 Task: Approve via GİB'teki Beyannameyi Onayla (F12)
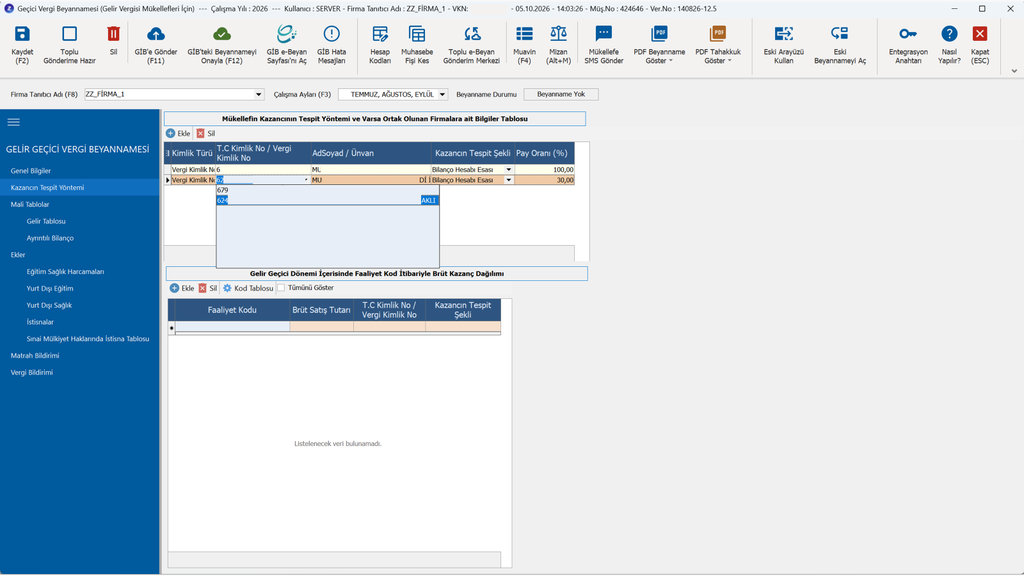pos(222,45)
